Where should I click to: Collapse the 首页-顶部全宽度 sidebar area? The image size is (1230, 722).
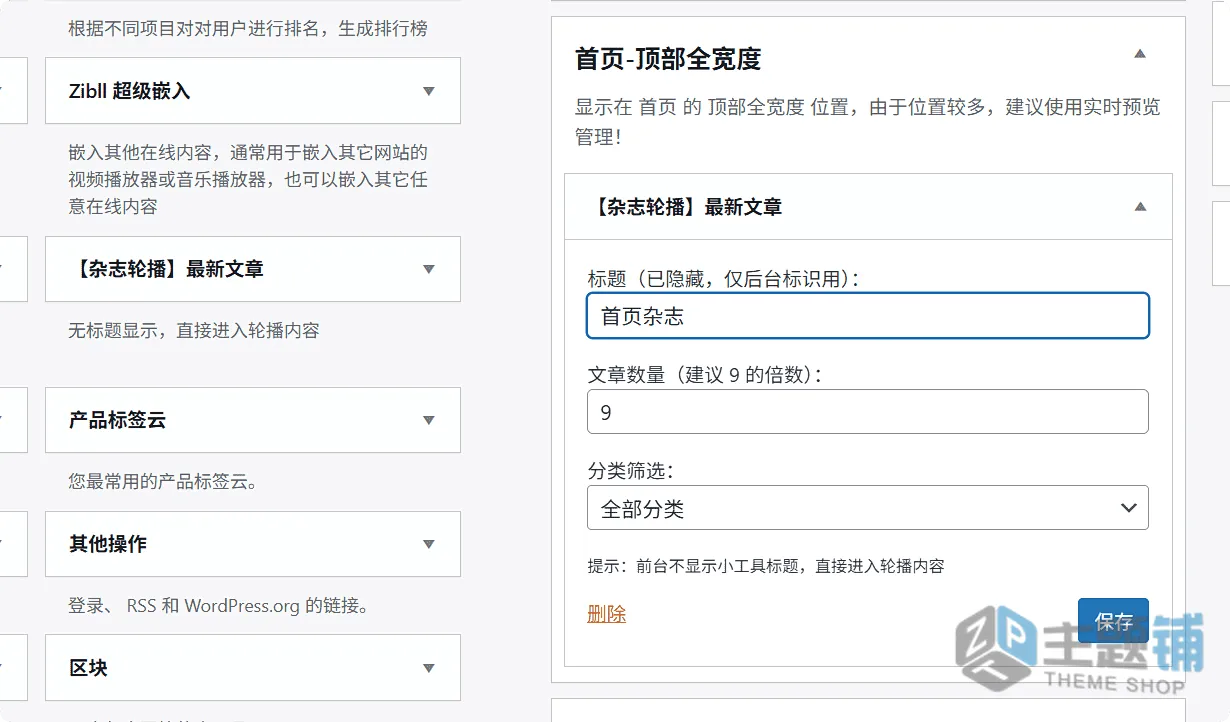click(1140, 54)
